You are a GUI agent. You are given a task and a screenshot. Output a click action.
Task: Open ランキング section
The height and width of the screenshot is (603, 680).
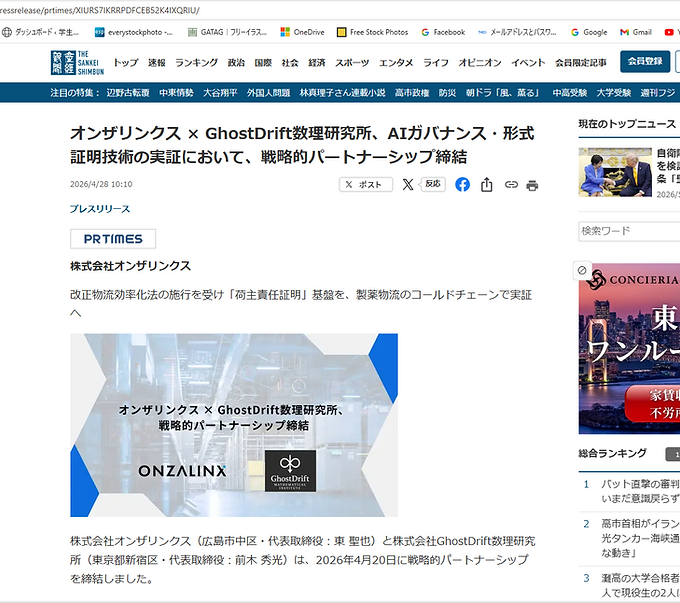[196, 63]
